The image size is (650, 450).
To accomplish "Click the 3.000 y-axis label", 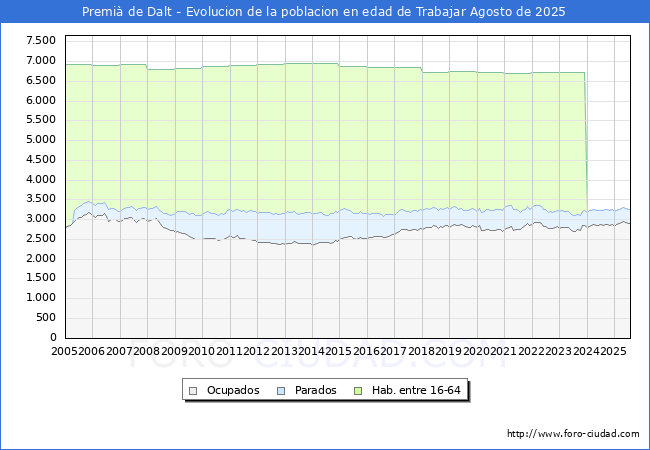I will click(x=41, y=218).
